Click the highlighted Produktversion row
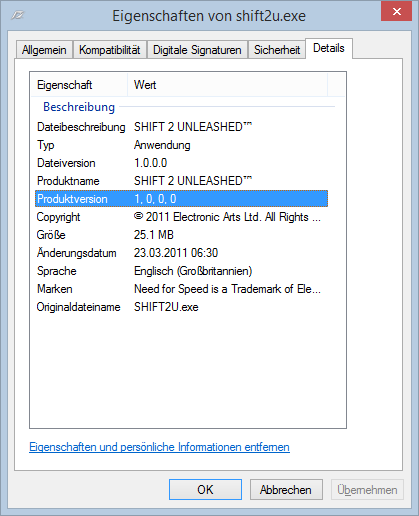The height and width of the screenshot is (516, 419). coord(181,199)
